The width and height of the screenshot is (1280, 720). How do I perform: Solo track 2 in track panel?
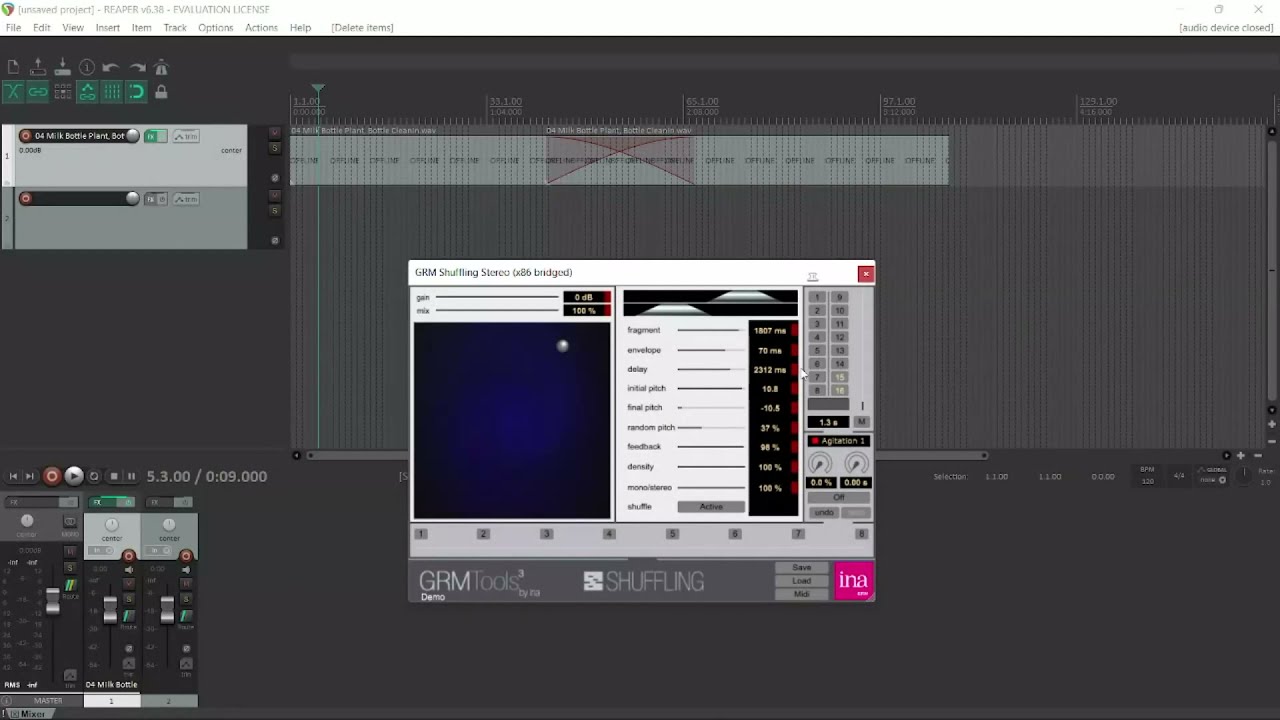pyautogui.click(x=275, y=210)
